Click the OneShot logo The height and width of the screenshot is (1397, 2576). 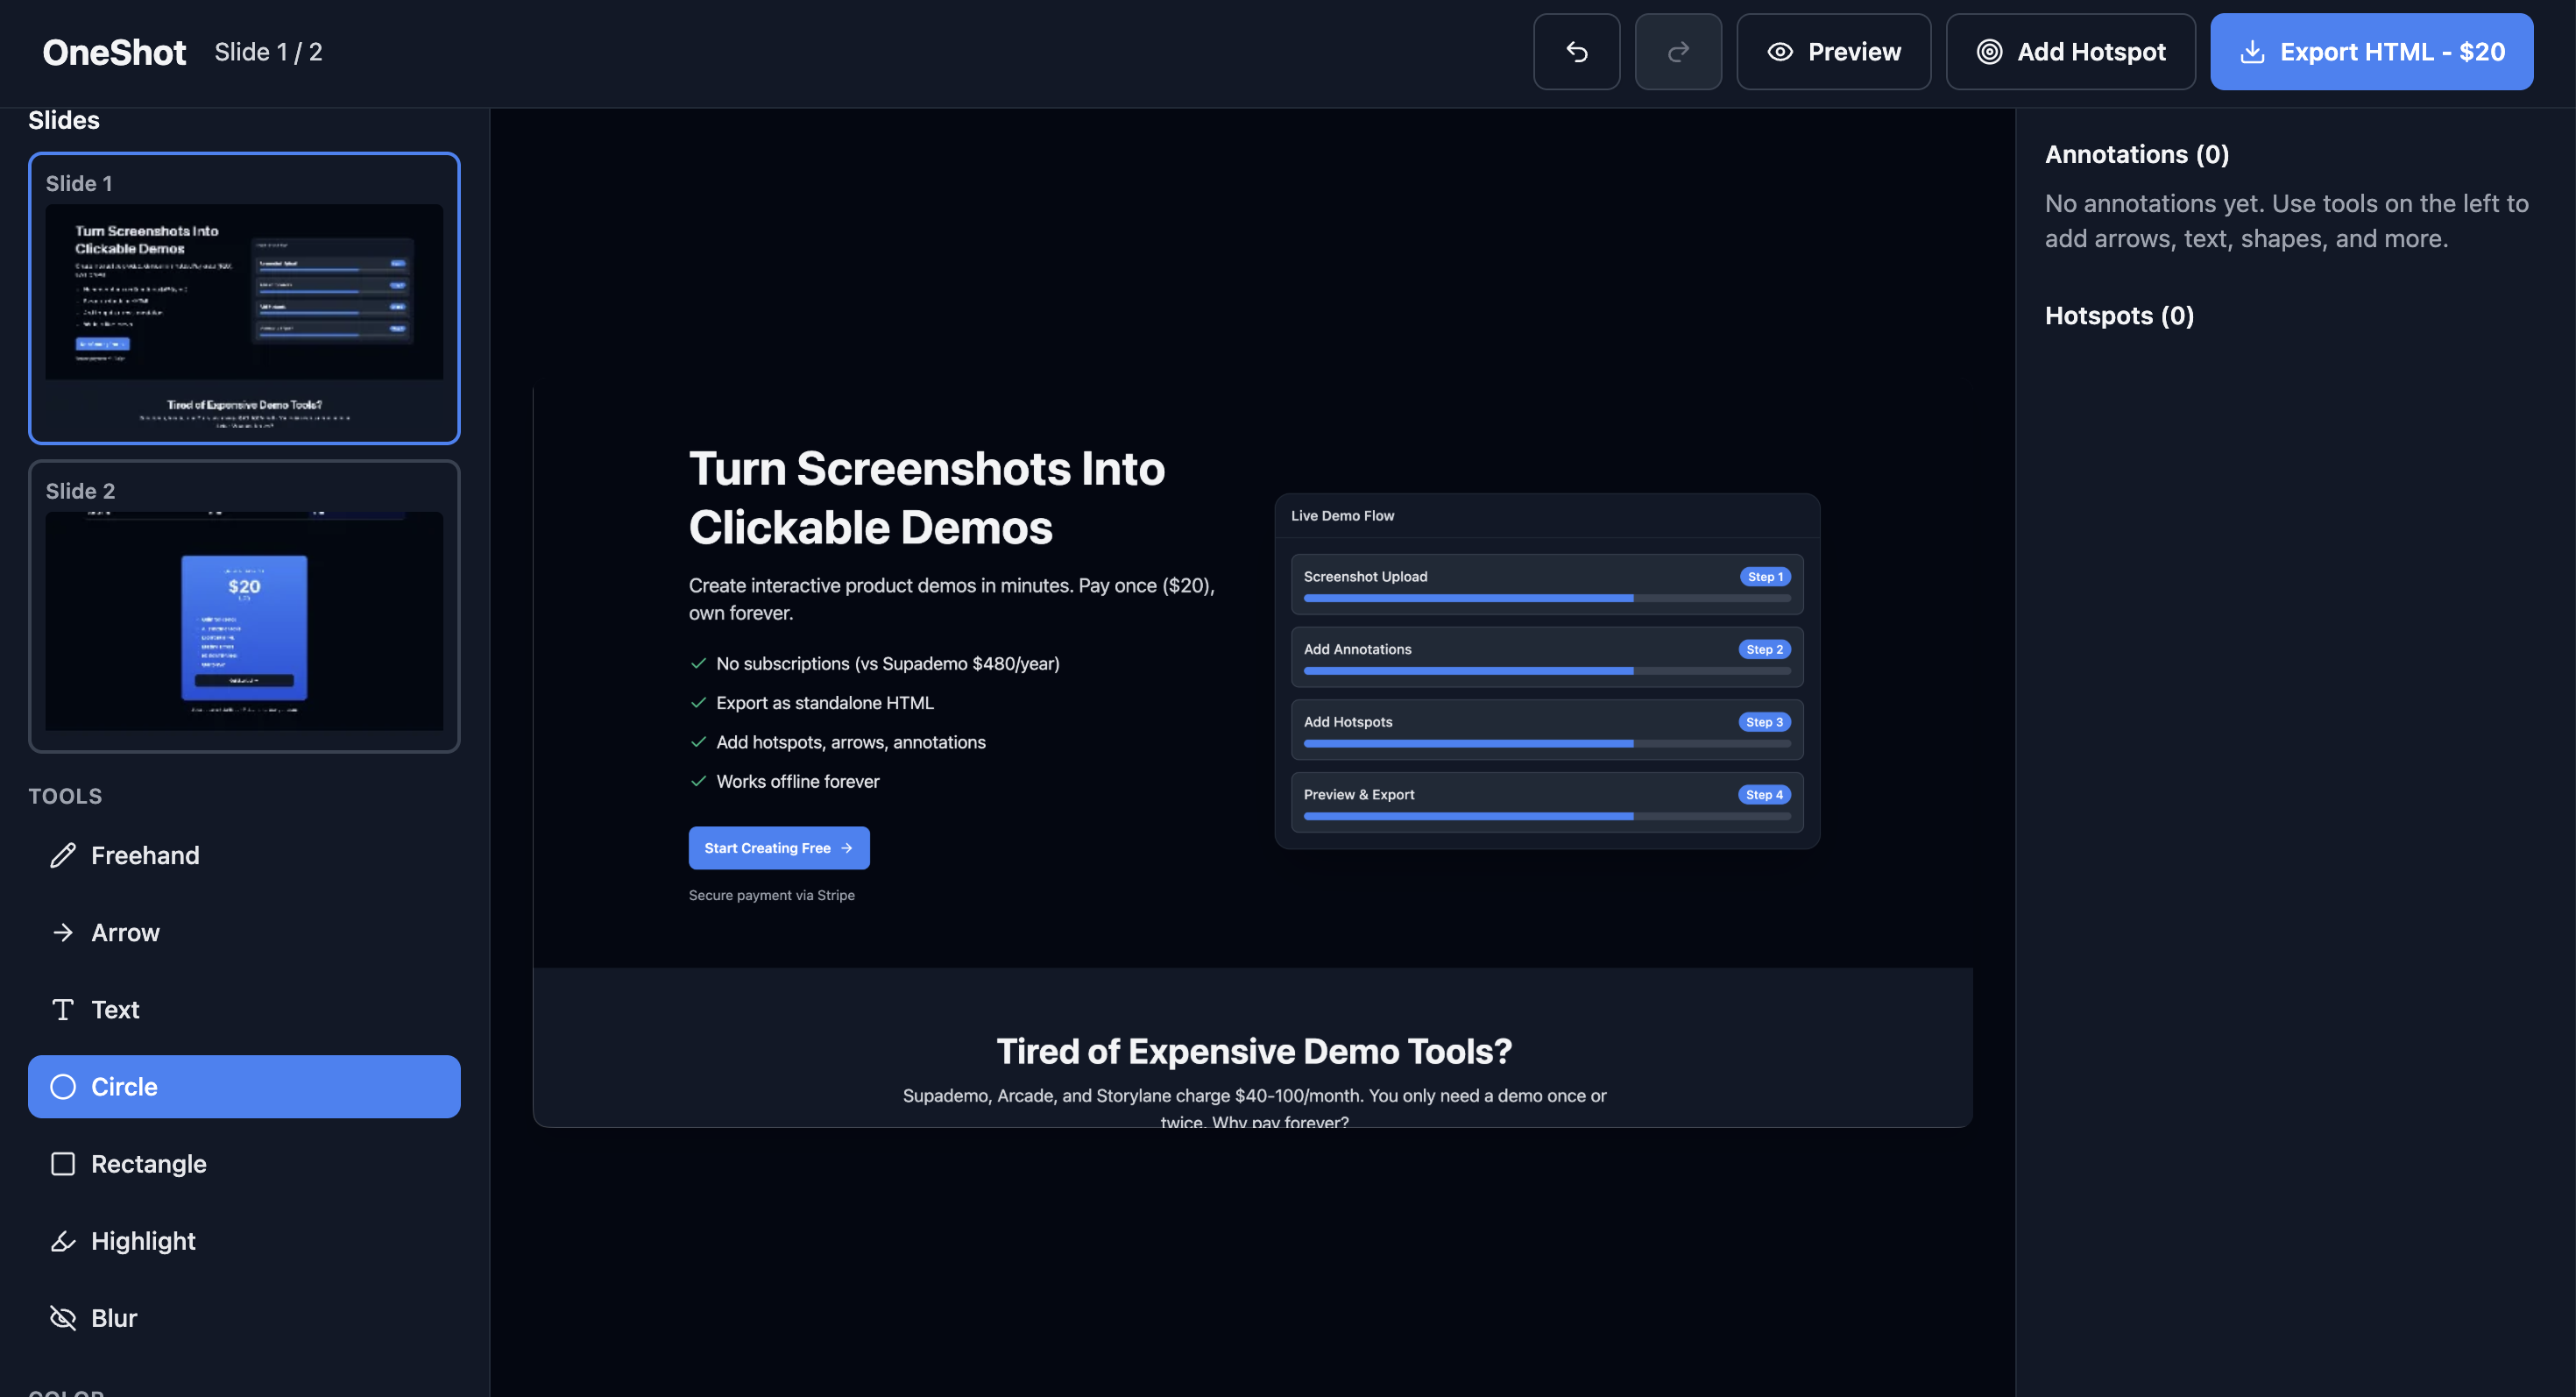[114, 51]
